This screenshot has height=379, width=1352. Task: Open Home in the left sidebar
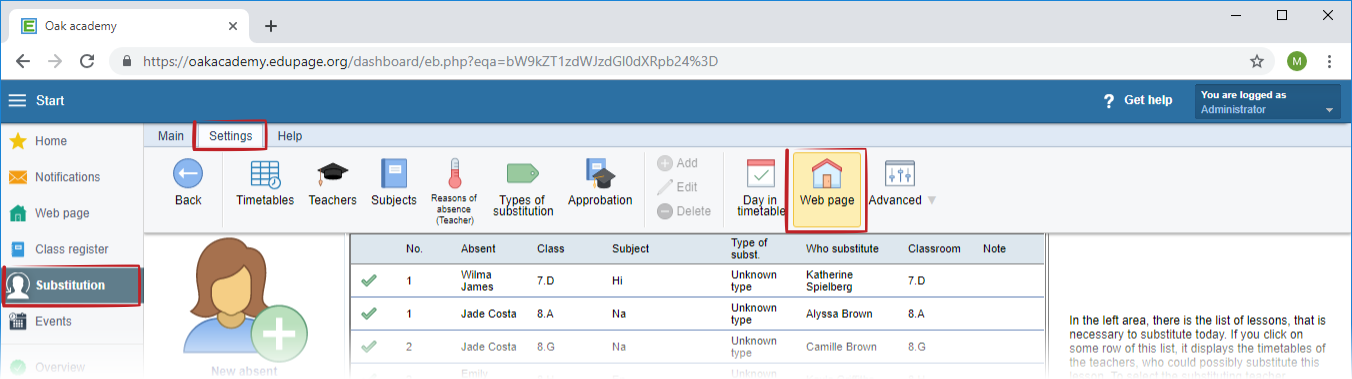[72, 141]
